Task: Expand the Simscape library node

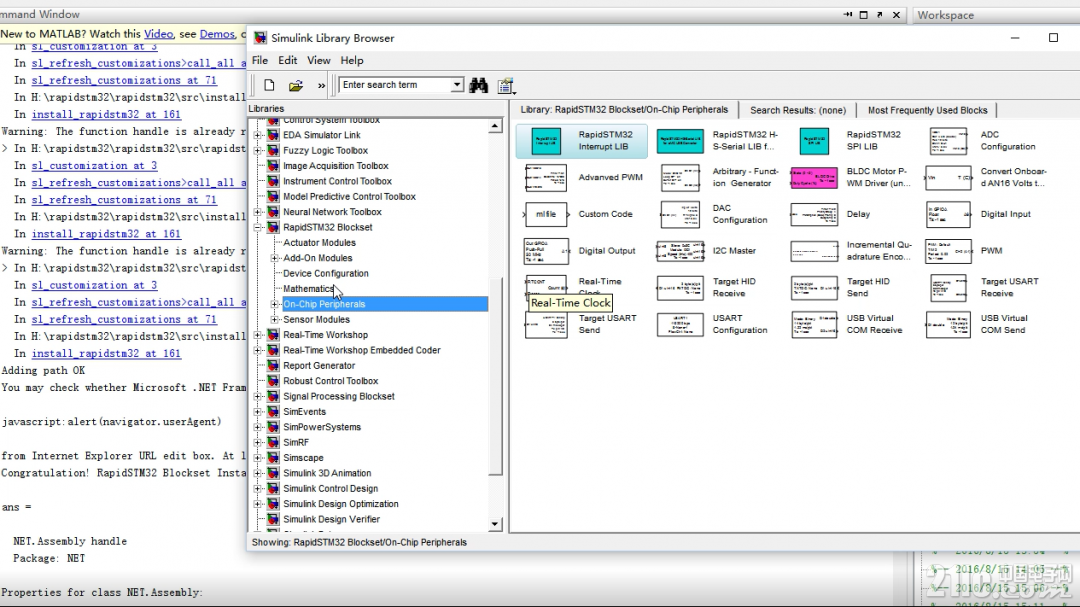Action: (258, 458)
